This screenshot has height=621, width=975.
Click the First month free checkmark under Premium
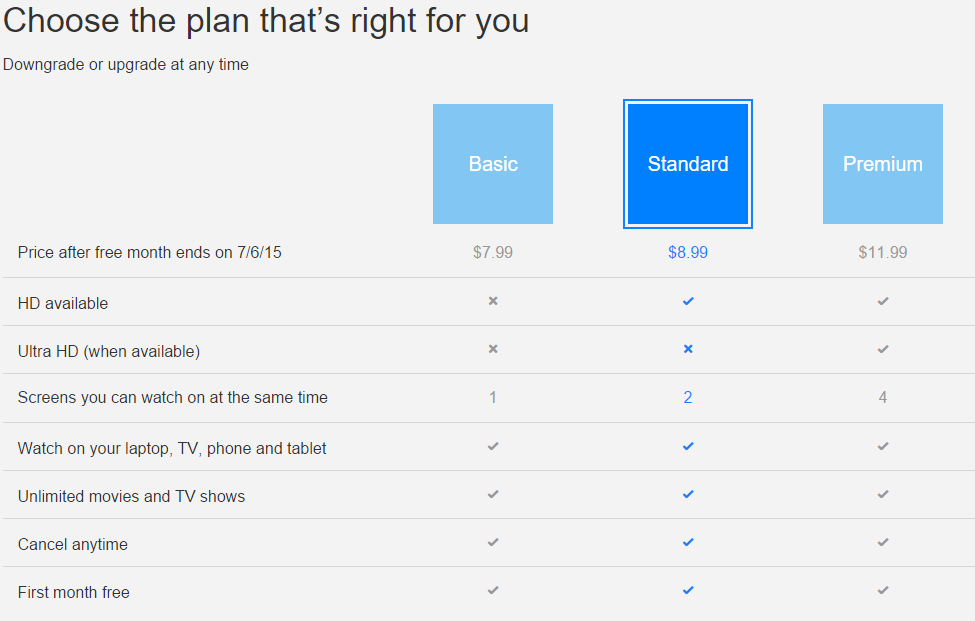(883, 590)
